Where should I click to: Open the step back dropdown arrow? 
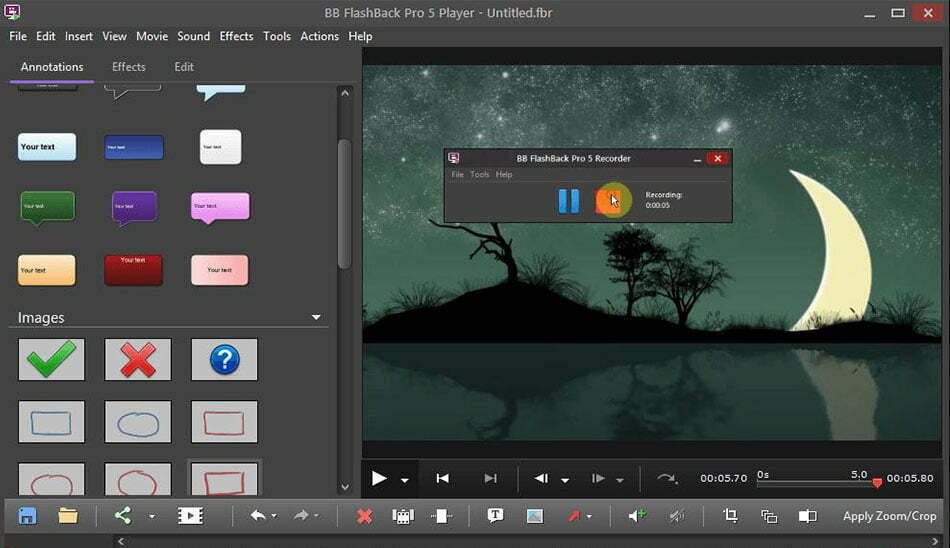pos(565,480)
